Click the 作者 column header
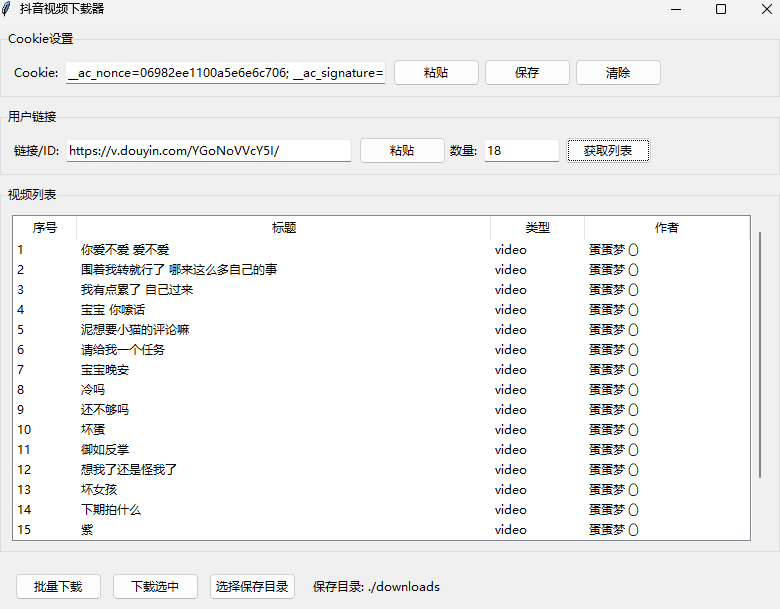The height and width of the screenshot is (609, 780). (x=667, y=228)
